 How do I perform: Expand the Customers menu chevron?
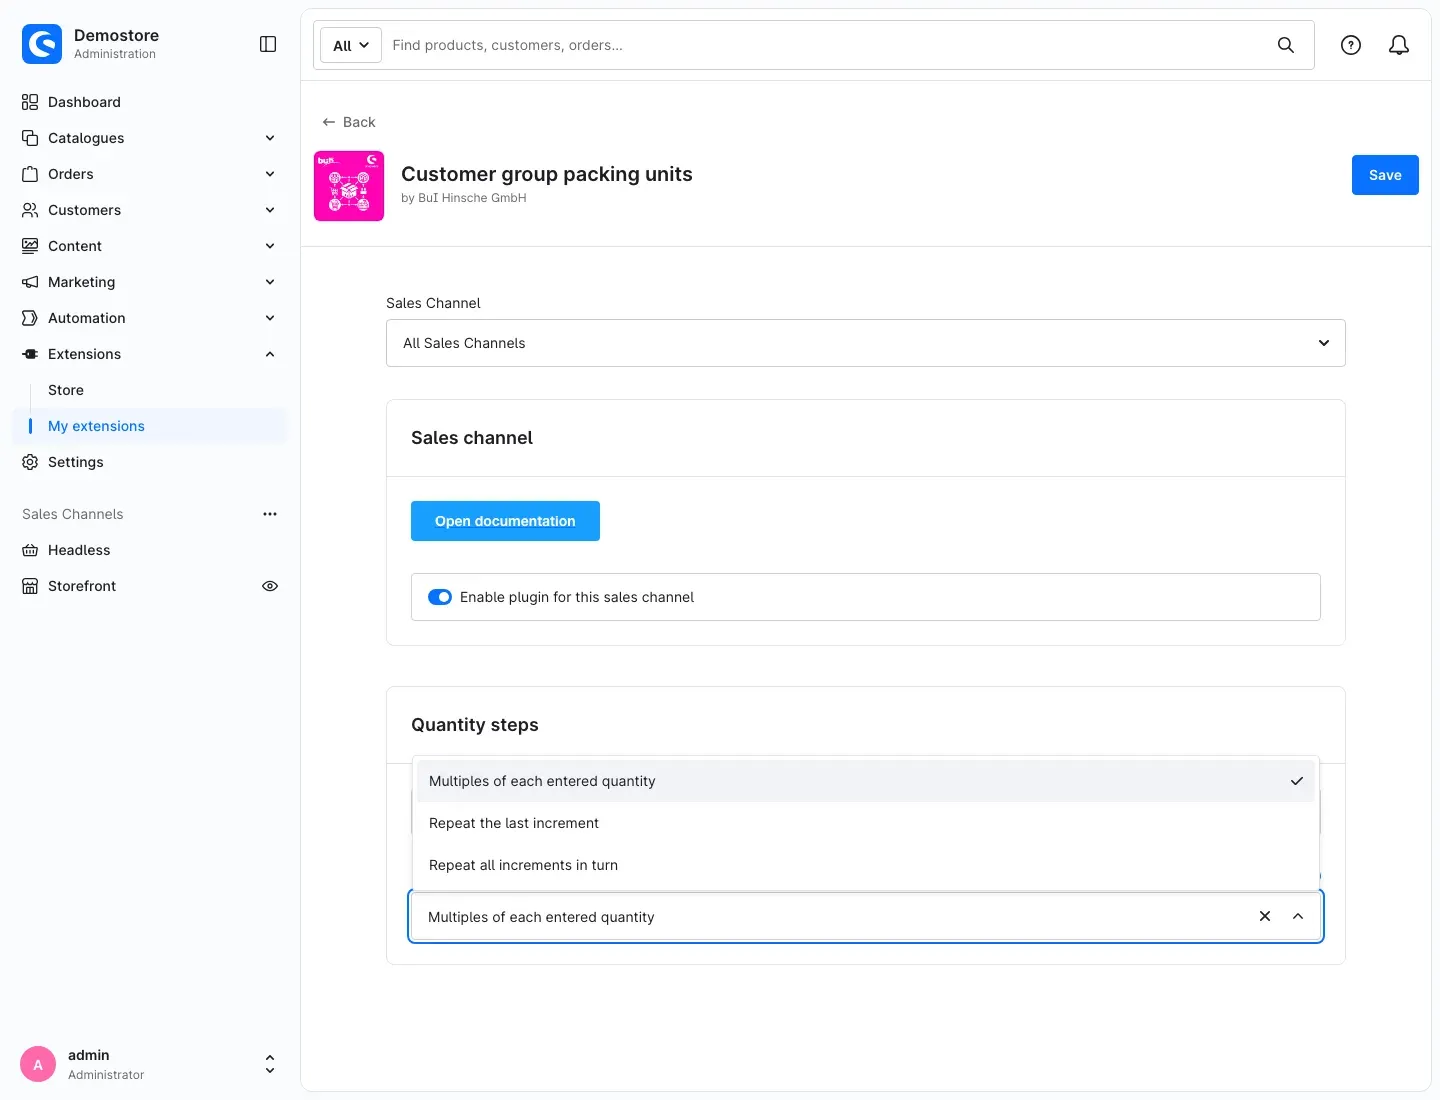point(270,210)
